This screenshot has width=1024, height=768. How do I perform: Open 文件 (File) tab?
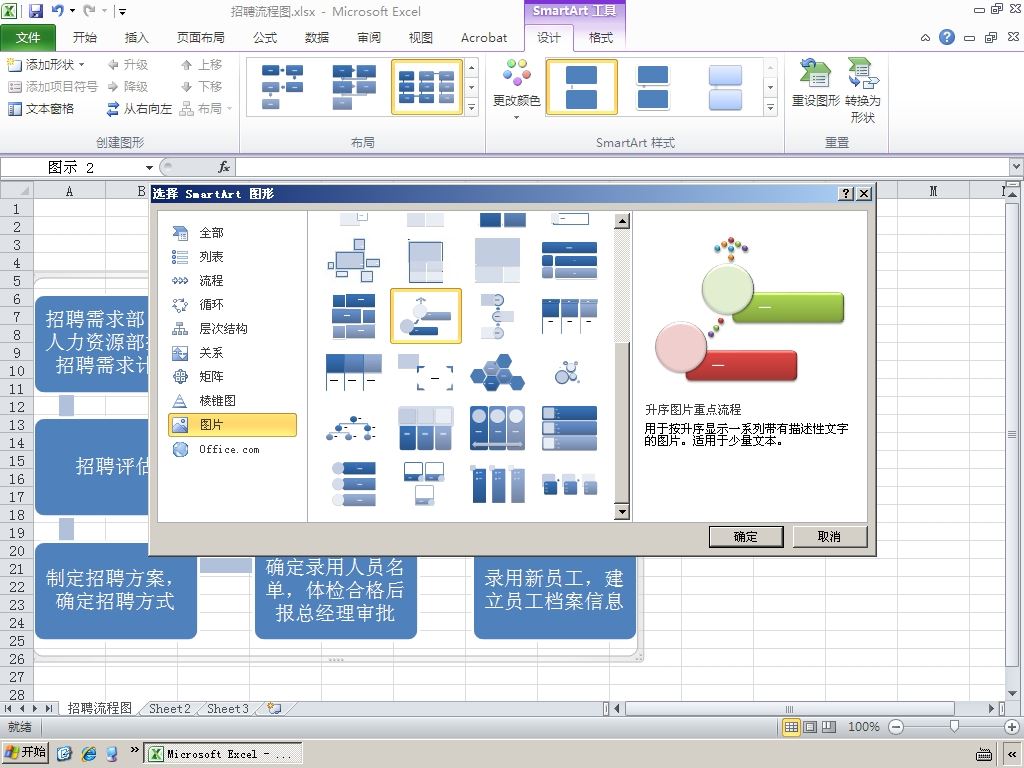pyautogui.click(x=27, y=38)
